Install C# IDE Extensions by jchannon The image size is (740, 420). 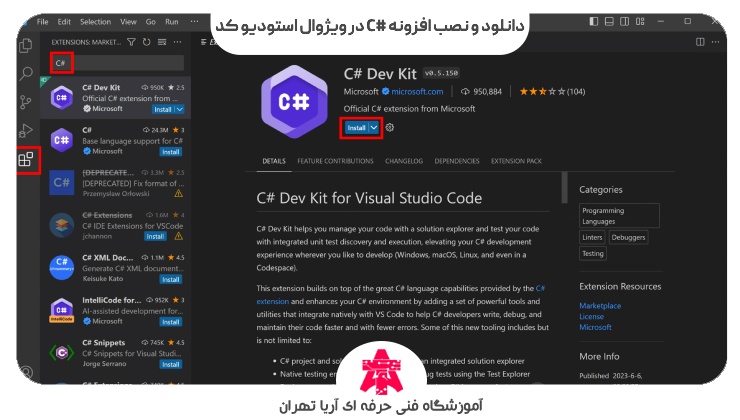coord(155,236)
